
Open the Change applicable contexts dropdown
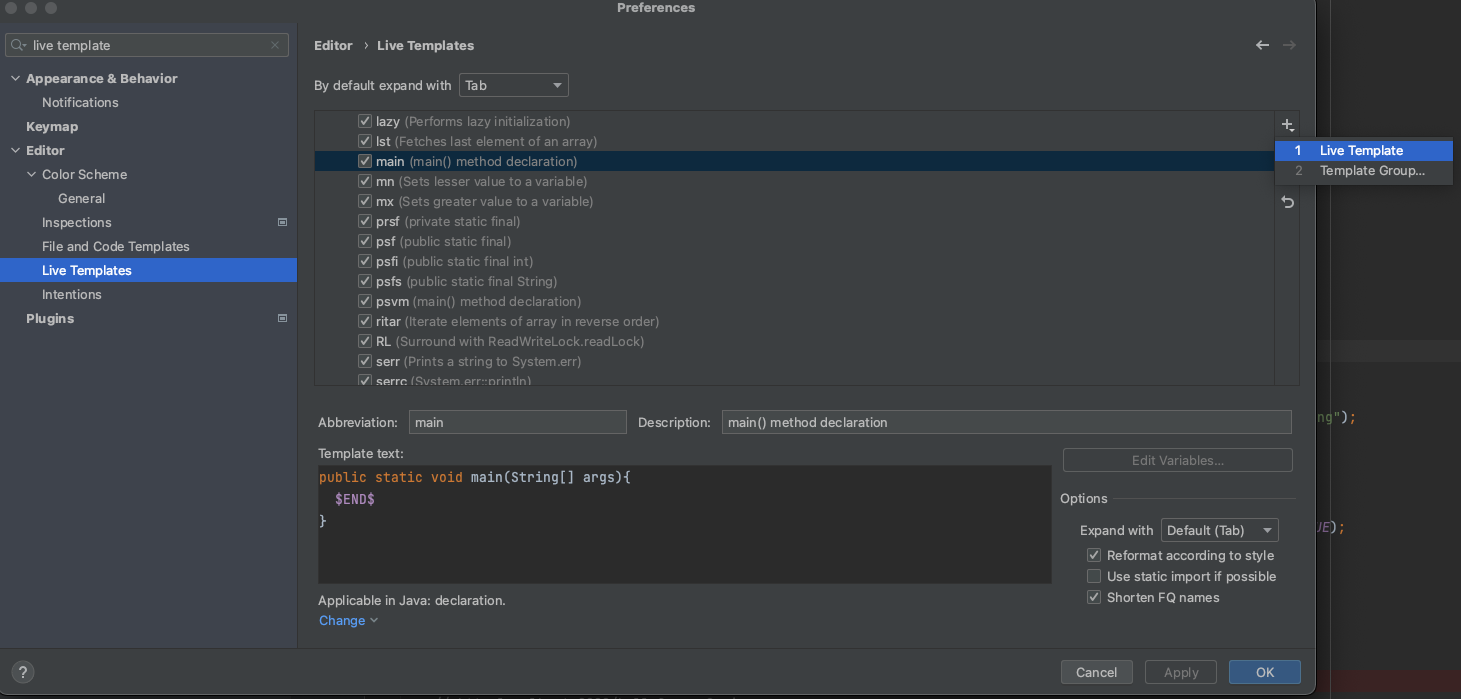point(348,620)
